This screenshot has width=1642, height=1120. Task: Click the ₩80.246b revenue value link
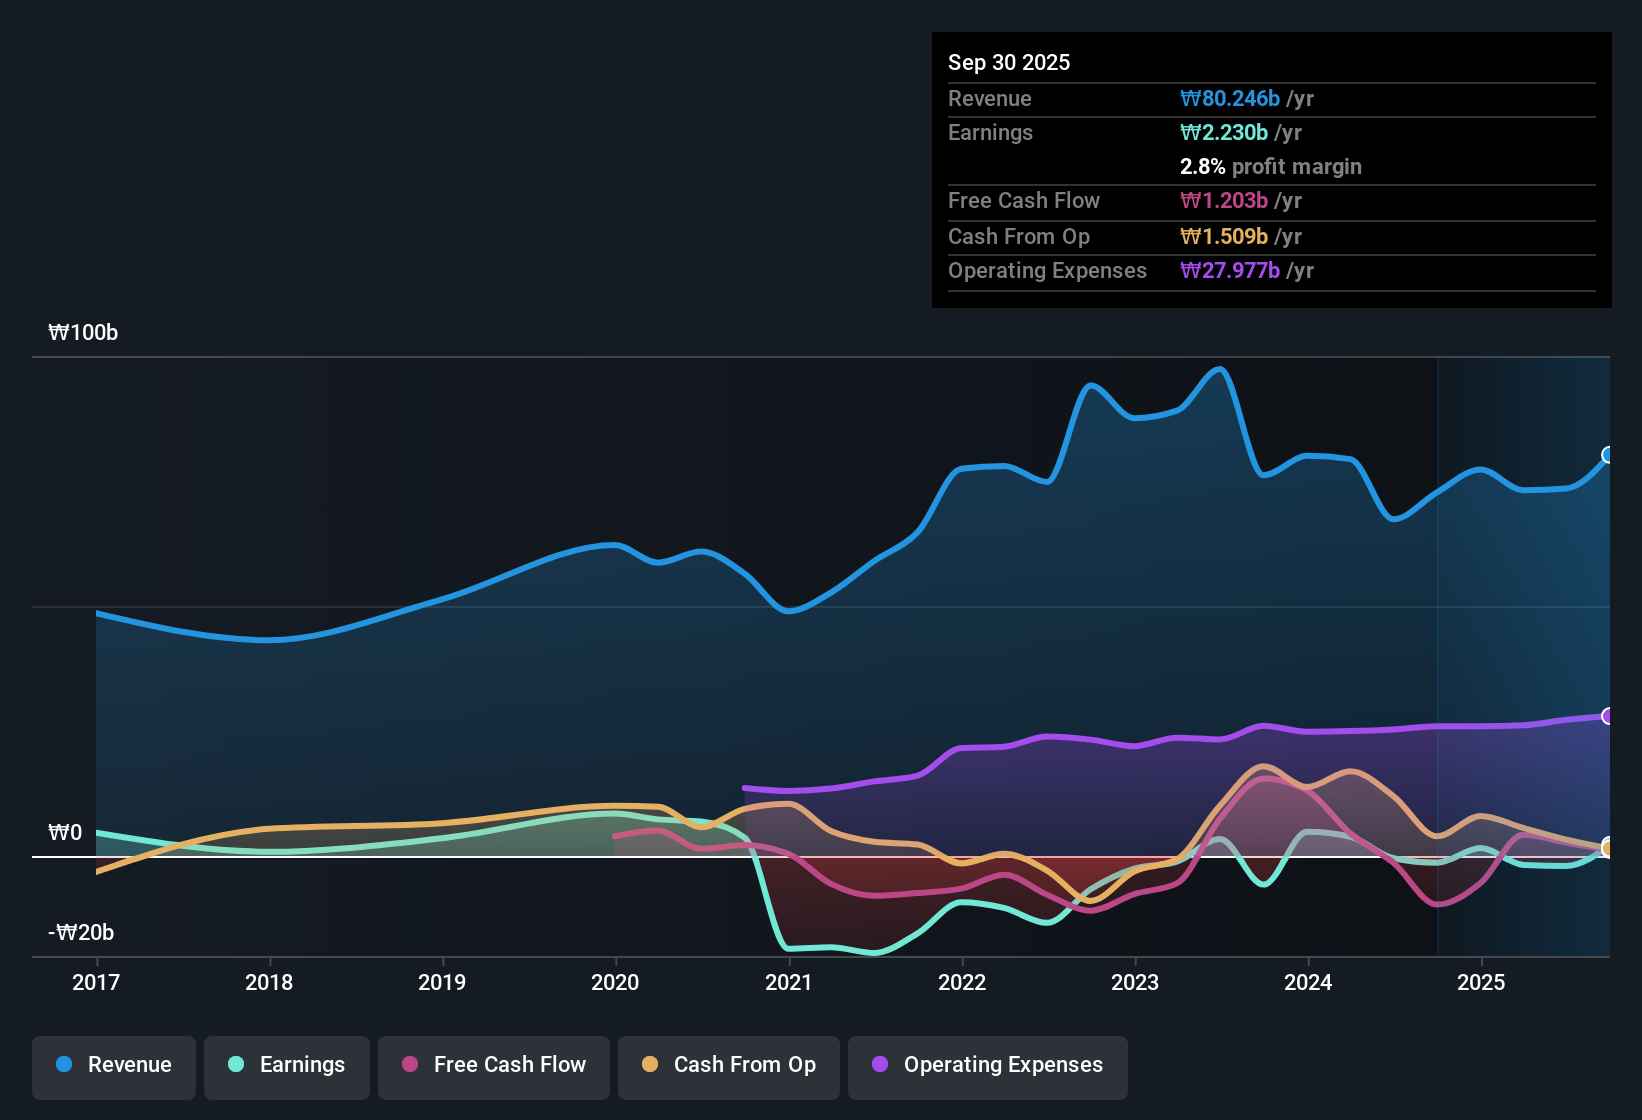click(x=1231, y=98)
